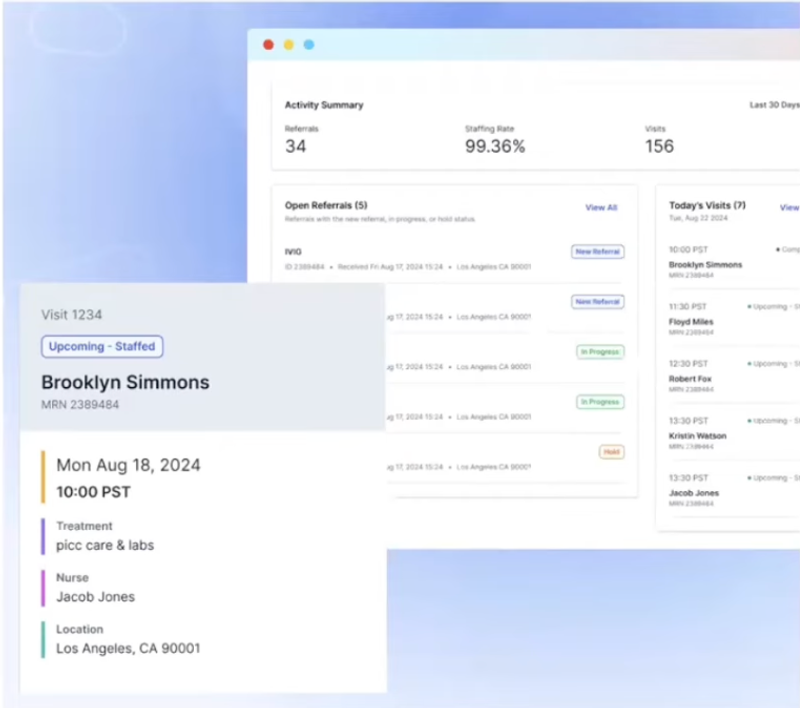Click the yellow window control dot
The height and width of the screenshot is (708, 800).
pyautogui.click(x=289, y=45)
